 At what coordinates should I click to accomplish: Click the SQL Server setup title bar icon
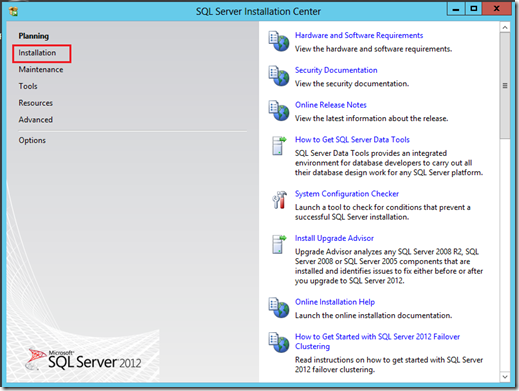point(14,11)
